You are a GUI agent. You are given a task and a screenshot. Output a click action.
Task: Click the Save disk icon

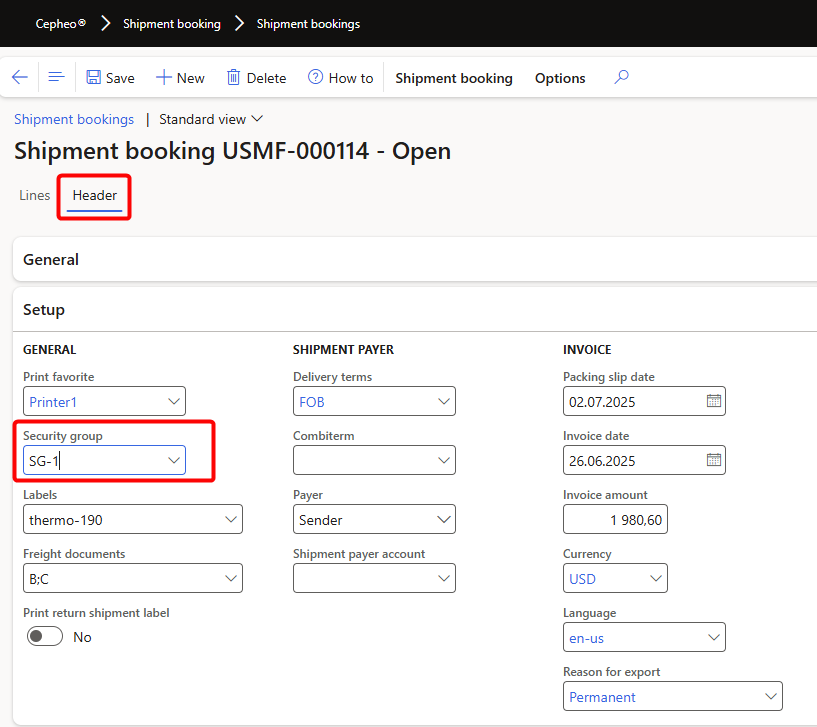pyautogui.click(x=94, y=78)
